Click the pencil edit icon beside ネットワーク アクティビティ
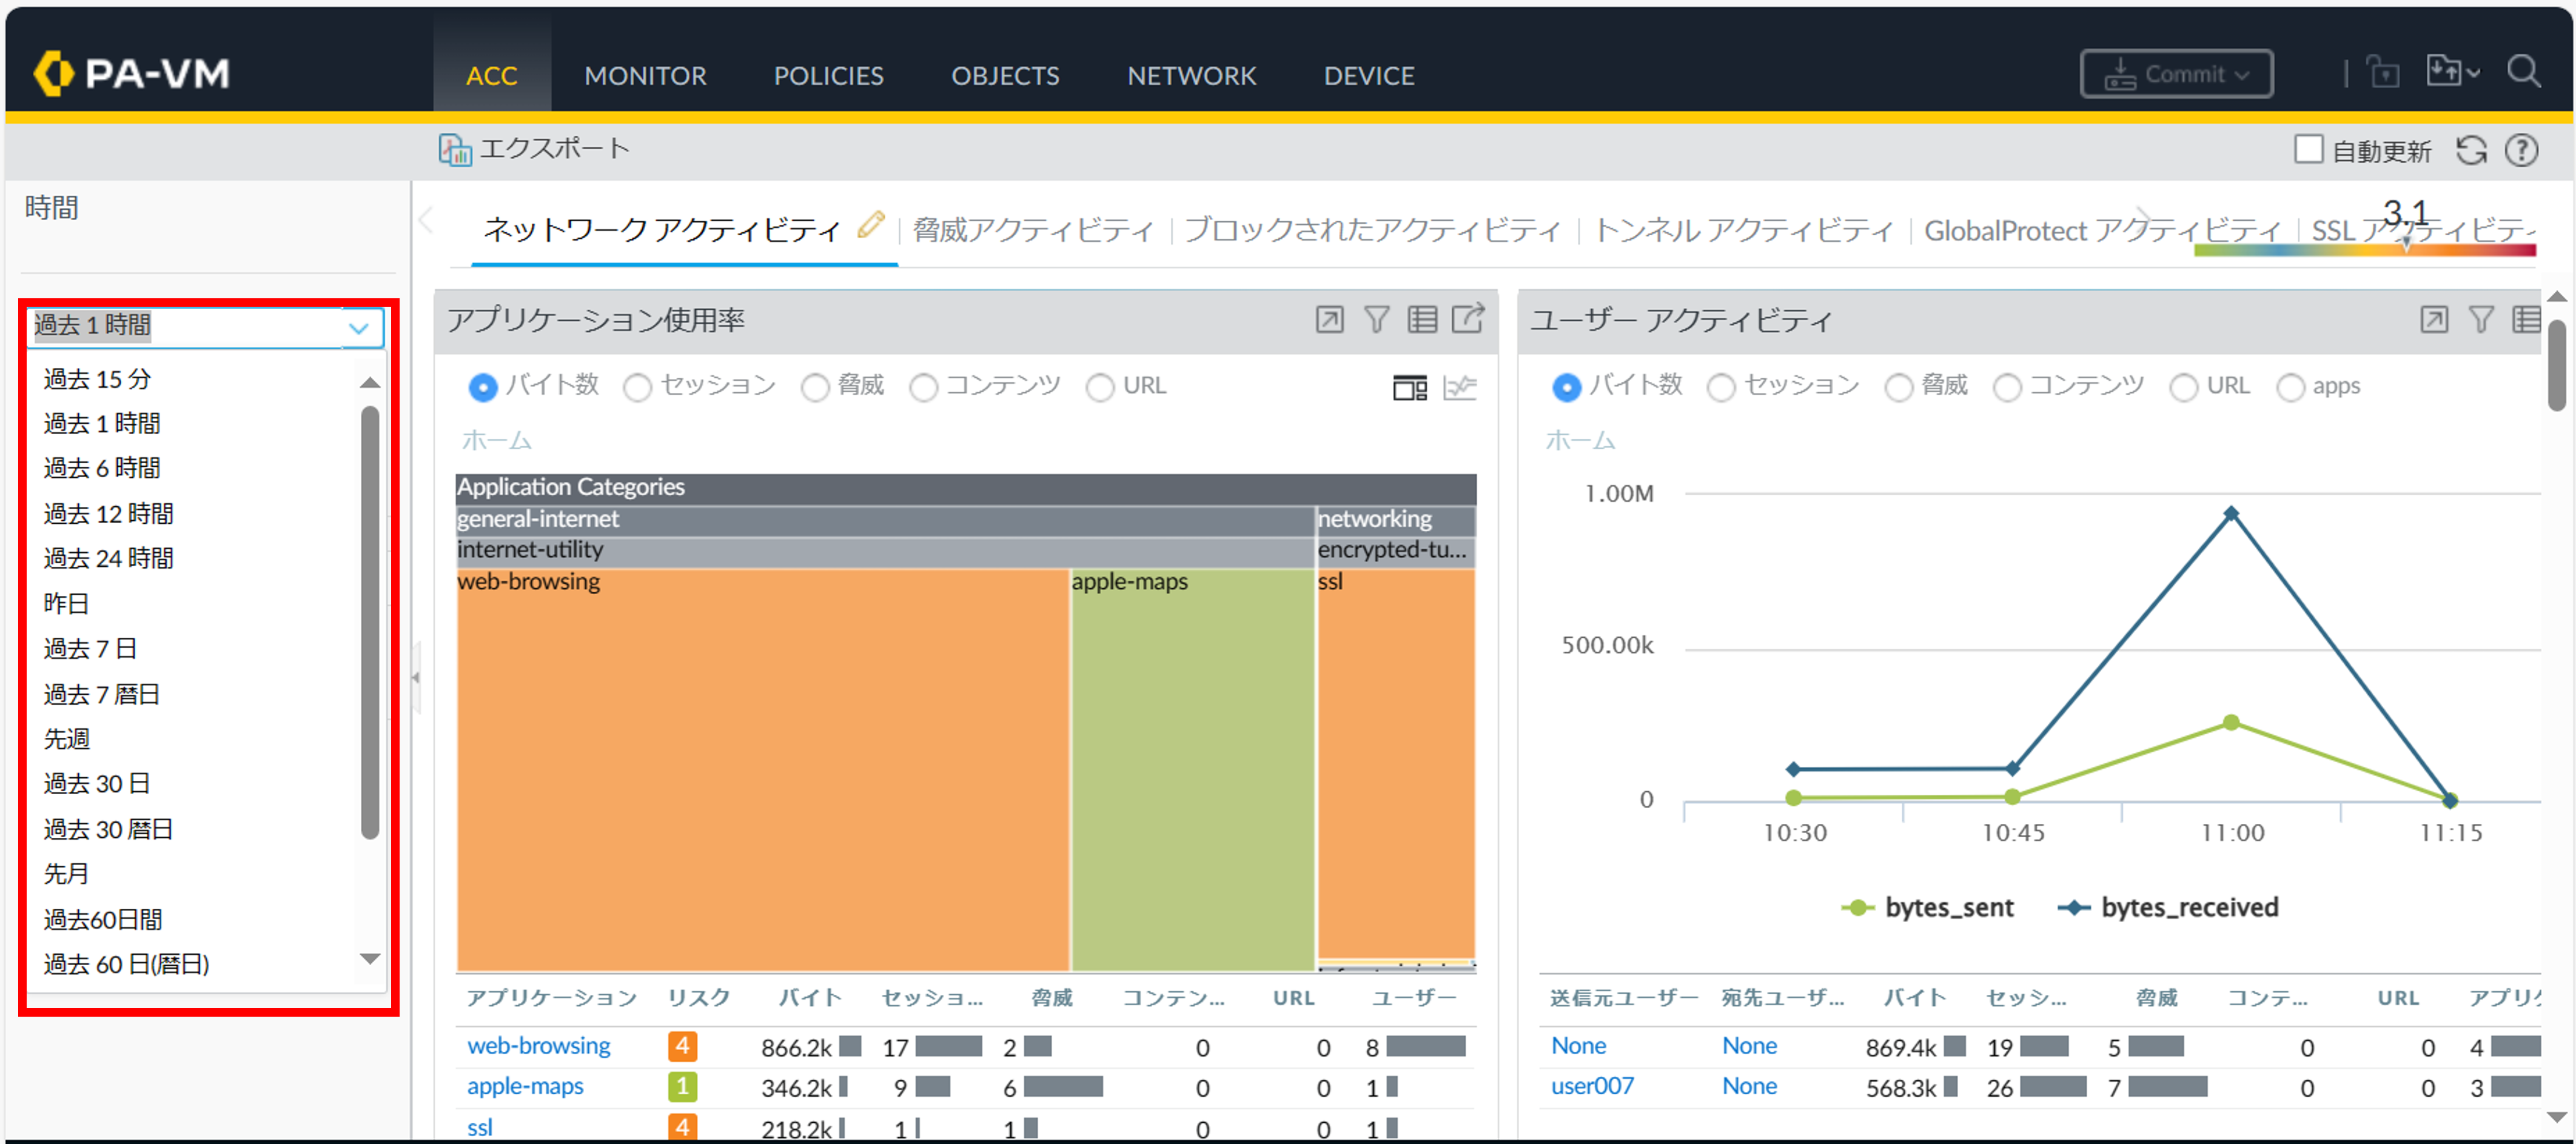The width and height of the screenshot is (2576, 1144). point(870,226)
